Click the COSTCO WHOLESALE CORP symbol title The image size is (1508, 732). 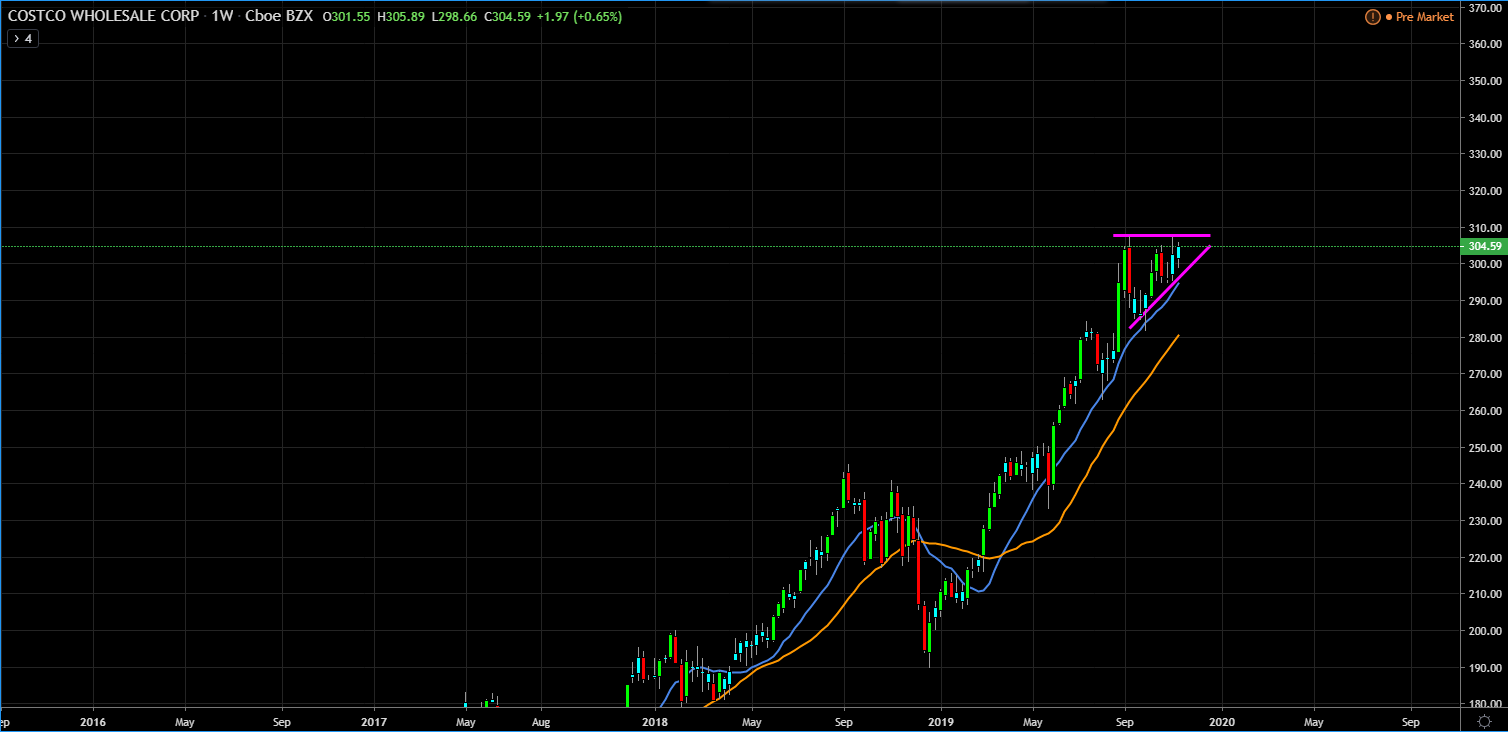click(x=103, y=17)
